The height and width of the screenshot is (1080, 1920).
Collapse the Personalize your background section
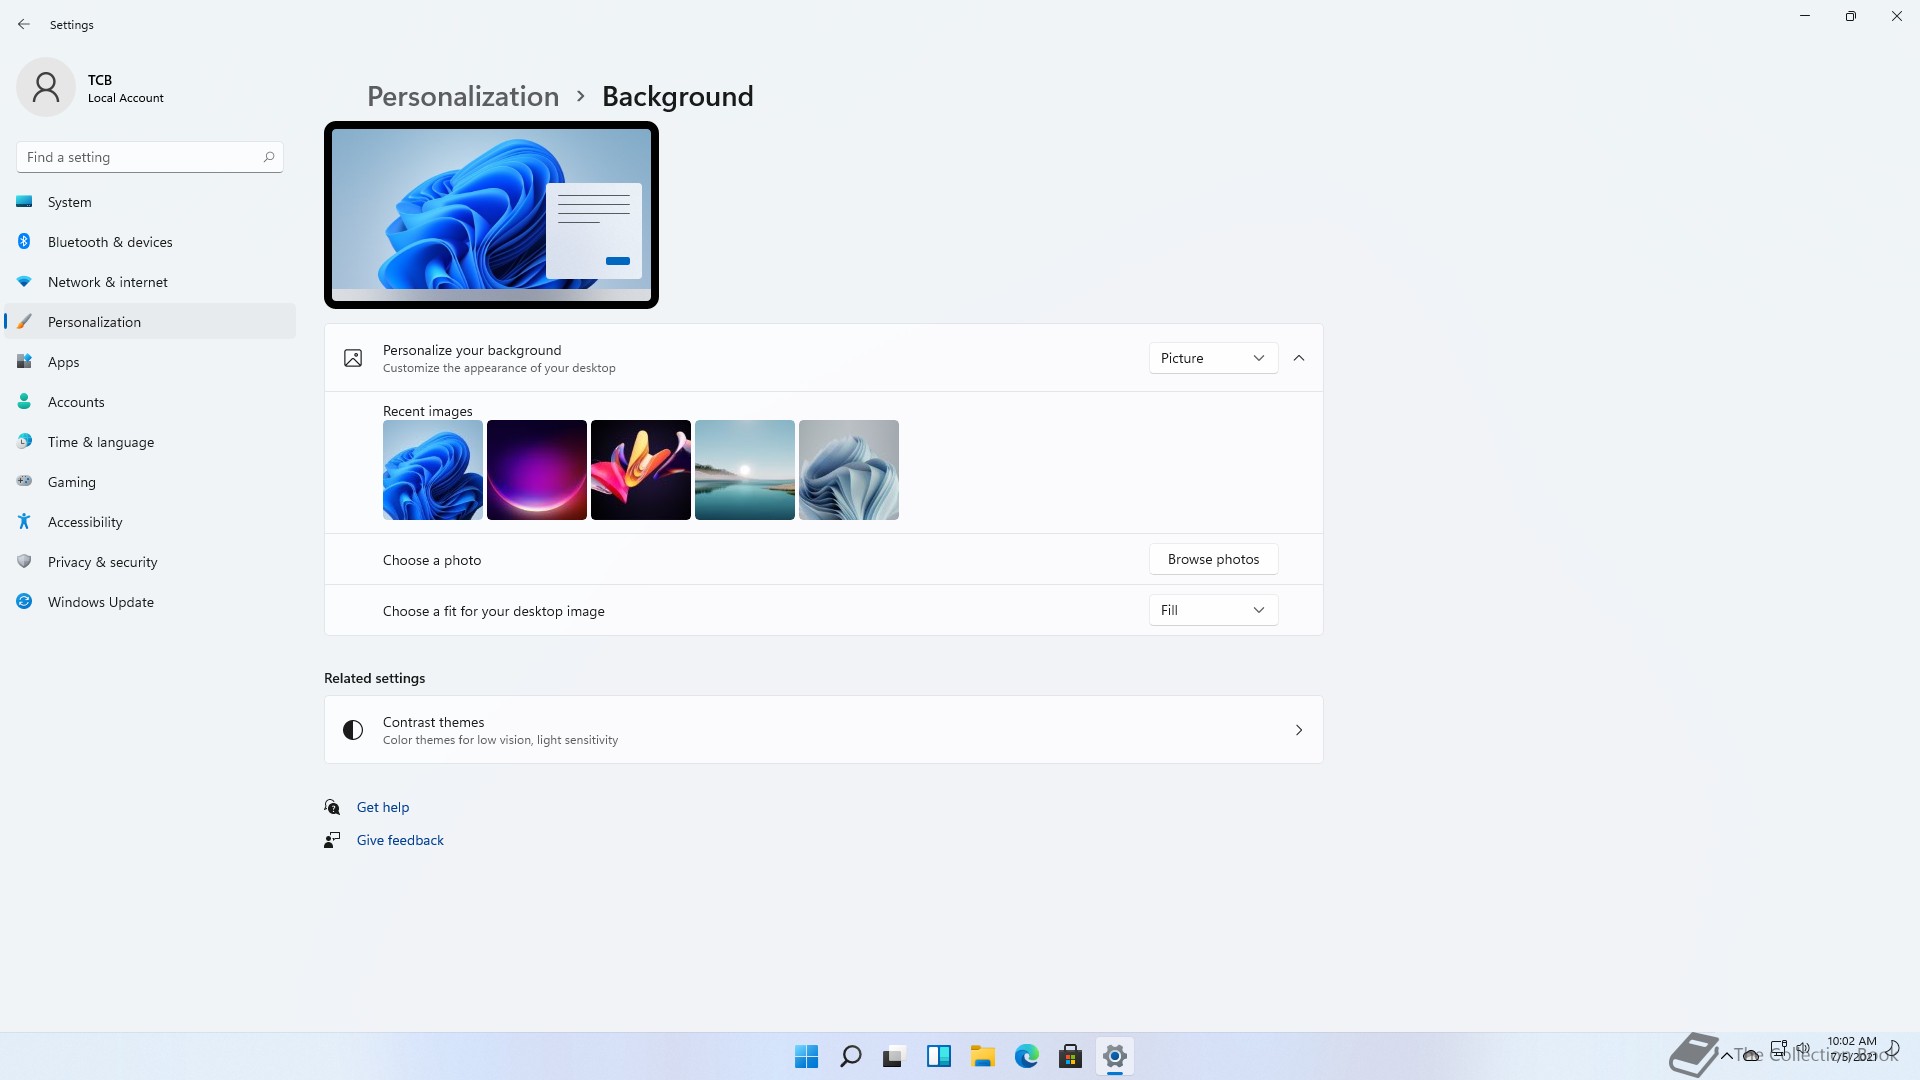1299,358
